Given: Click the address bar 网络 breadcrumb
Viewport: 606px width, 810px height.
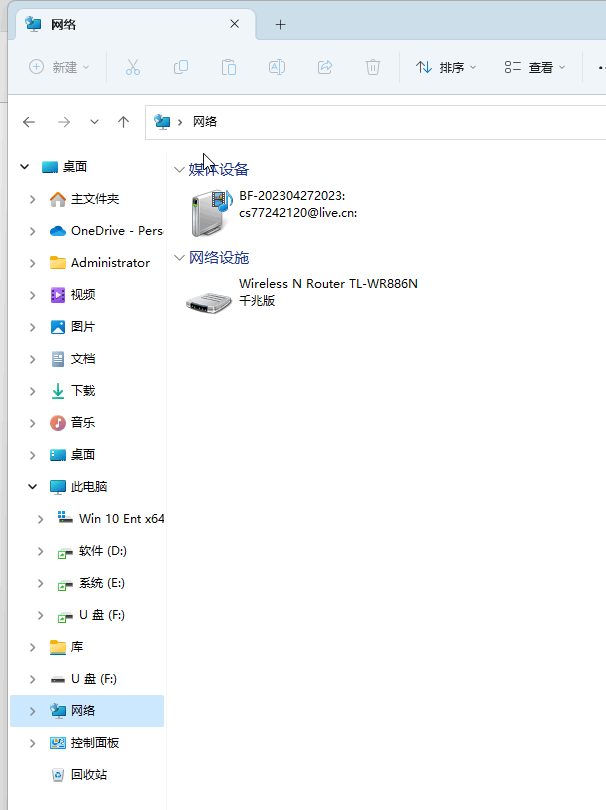Looking at the screenshot, I should point(205,122).
